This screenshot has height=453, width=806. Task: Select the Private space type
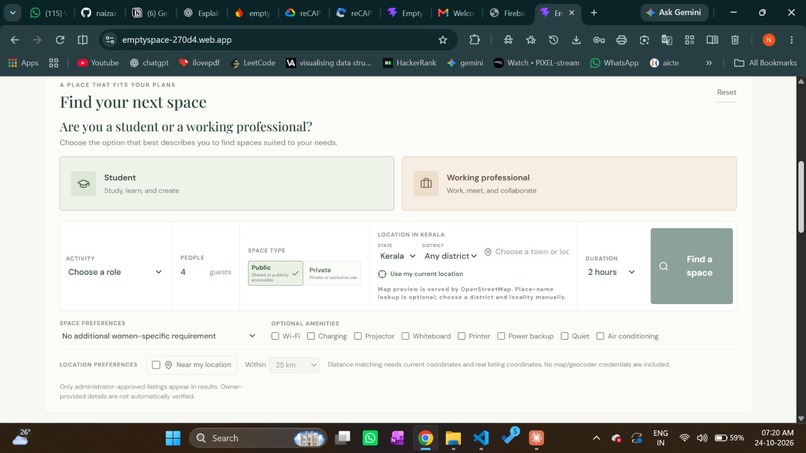[333, 273]
